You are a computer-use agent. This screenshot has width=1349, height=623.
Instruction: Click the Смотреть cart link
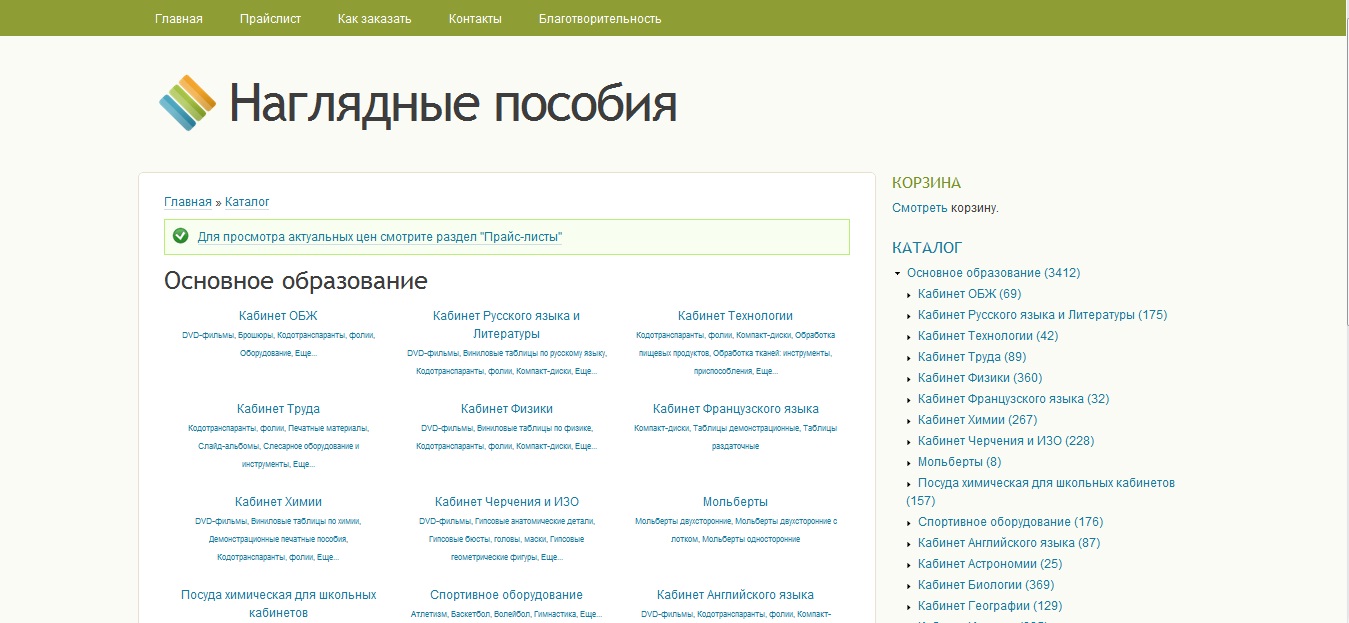click(919, 208)
